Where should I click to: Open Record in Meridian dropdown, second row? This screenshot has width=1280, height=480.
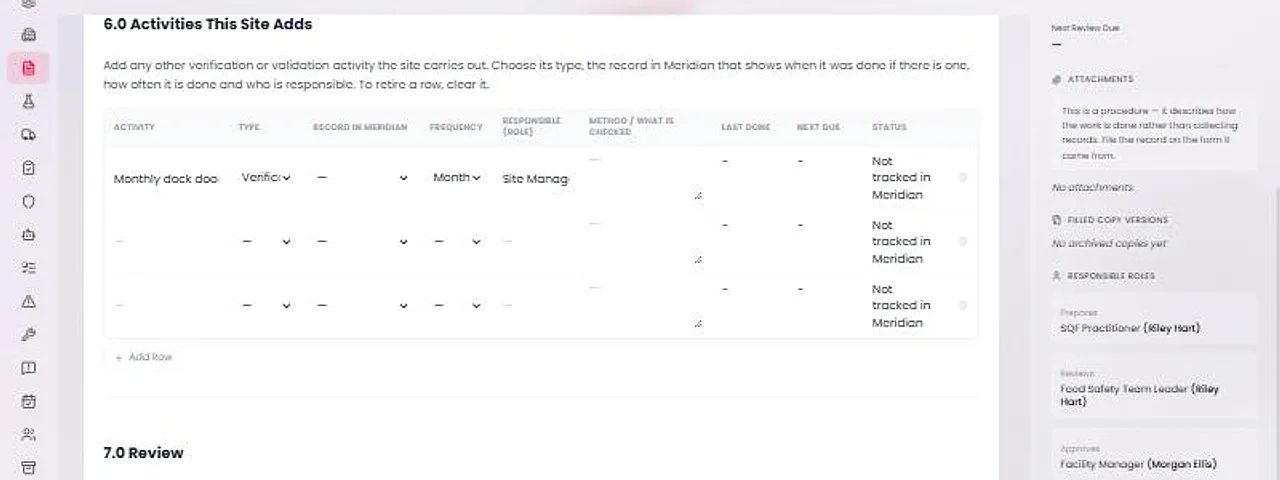pos(362,241)
